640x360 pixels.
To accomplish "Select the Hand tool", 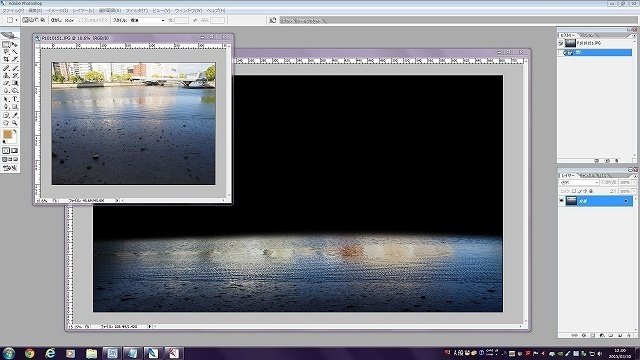I will (x=6, y=122).
